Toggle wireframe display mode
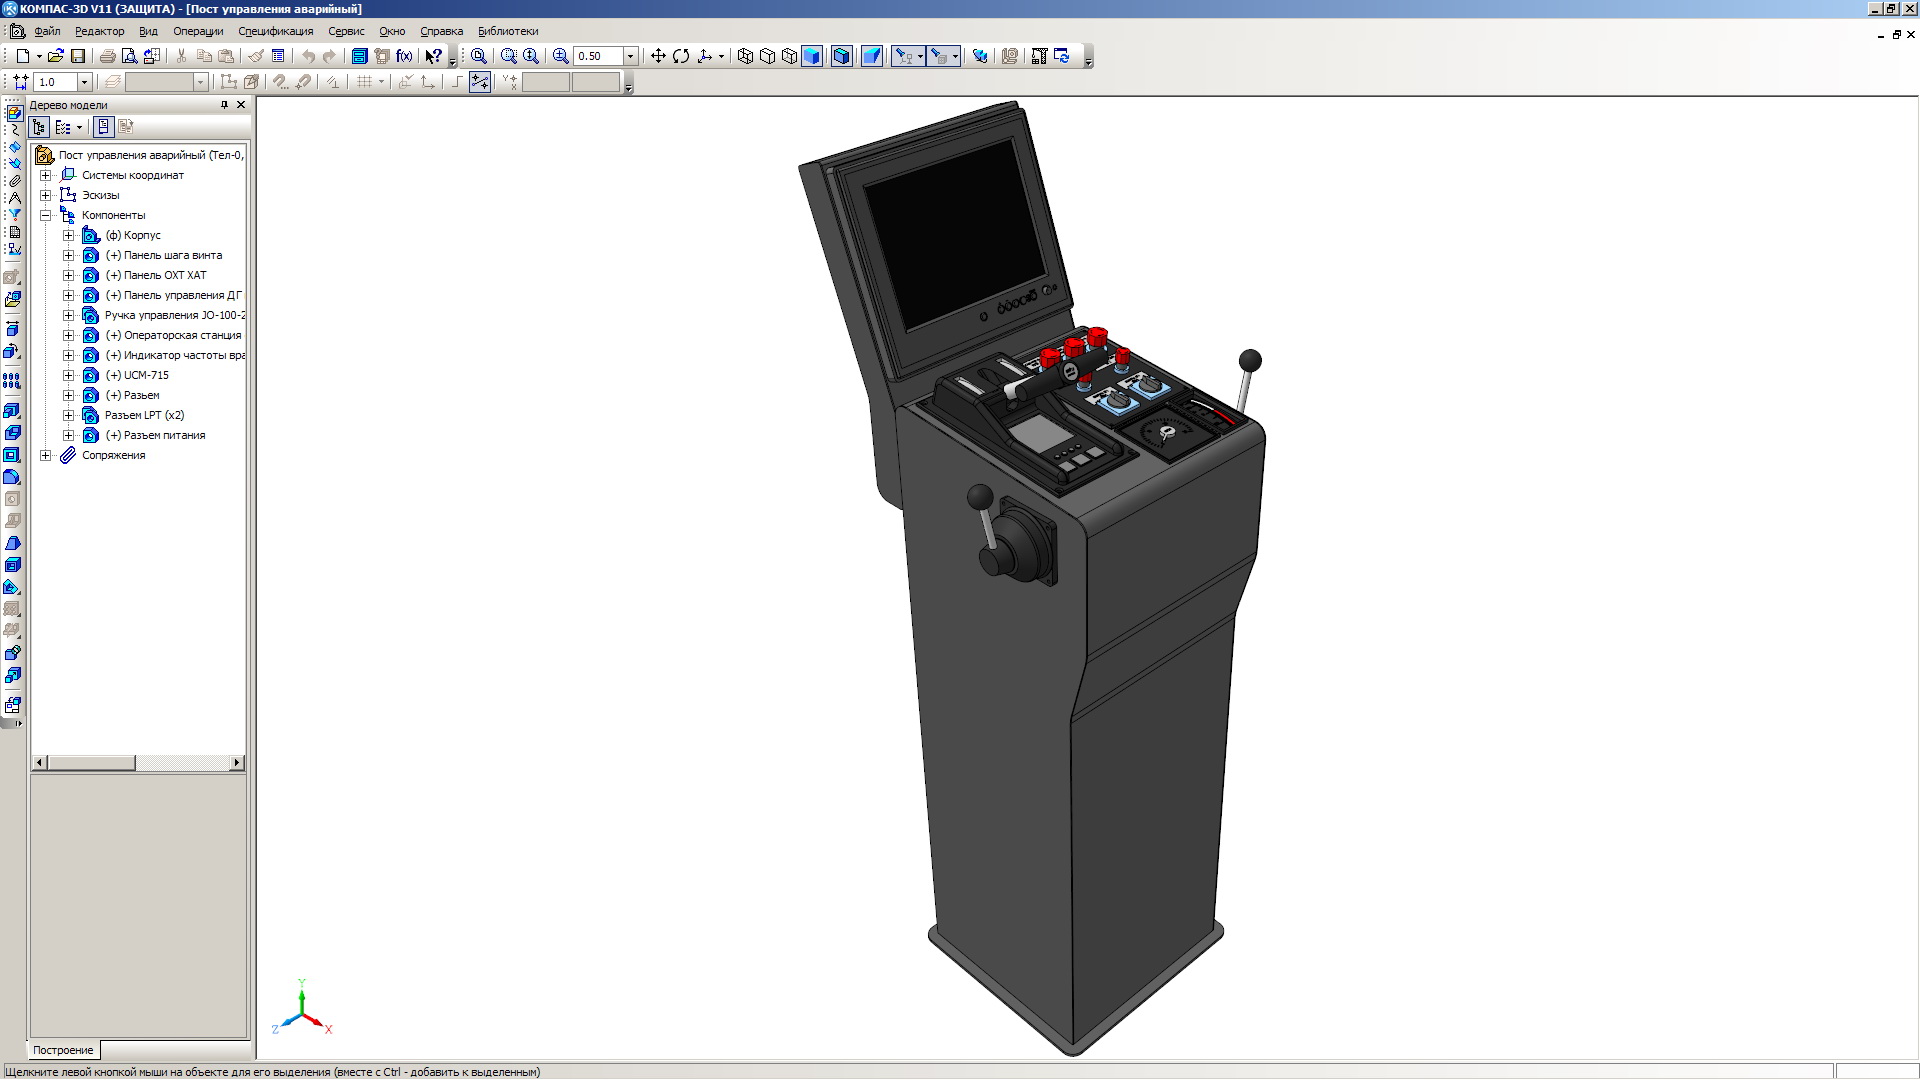This screenshot has height=1080, width=1920. (745, 56)
